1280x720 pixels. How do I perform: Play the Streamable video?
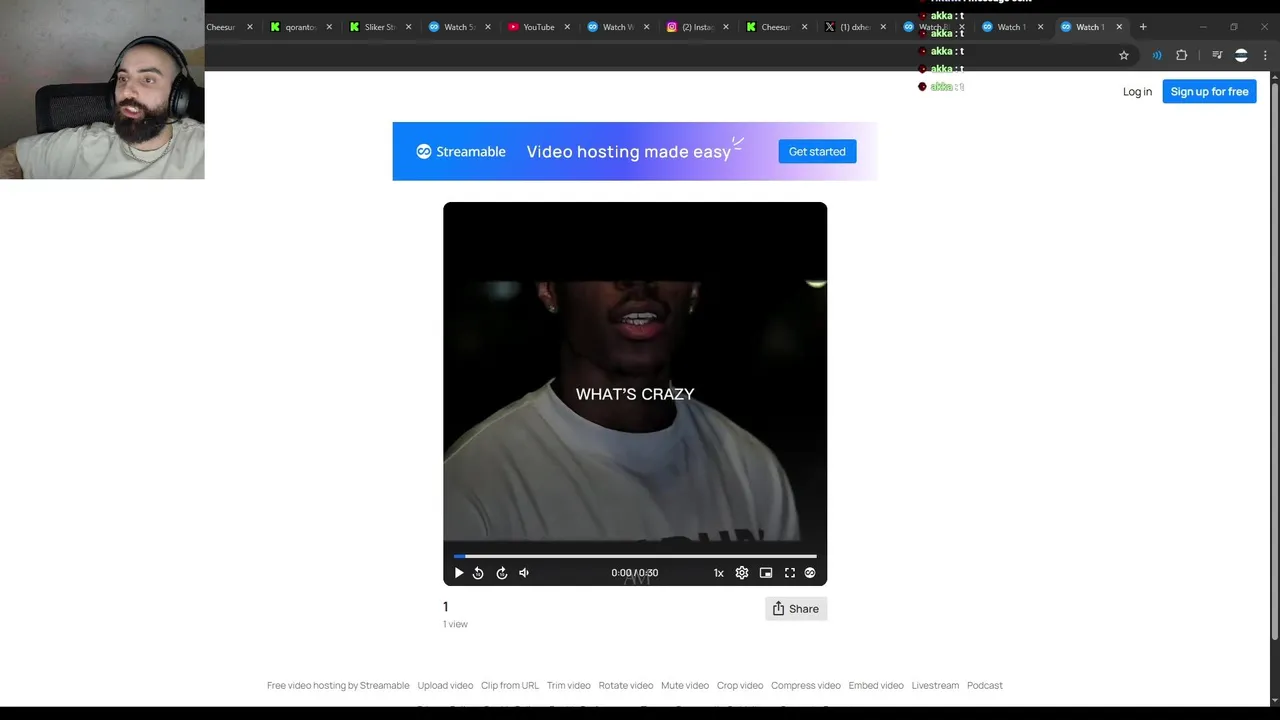tap(459, 573)
